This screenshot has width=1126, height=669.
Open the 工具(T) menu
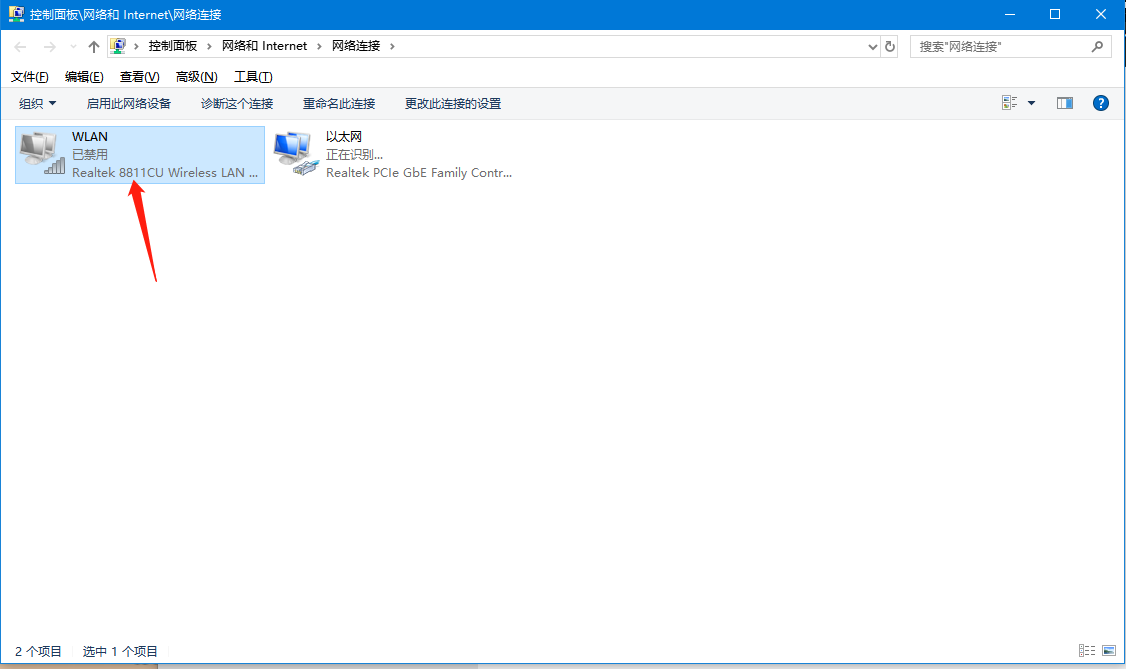pyautogui.click(x=253, y=77)
